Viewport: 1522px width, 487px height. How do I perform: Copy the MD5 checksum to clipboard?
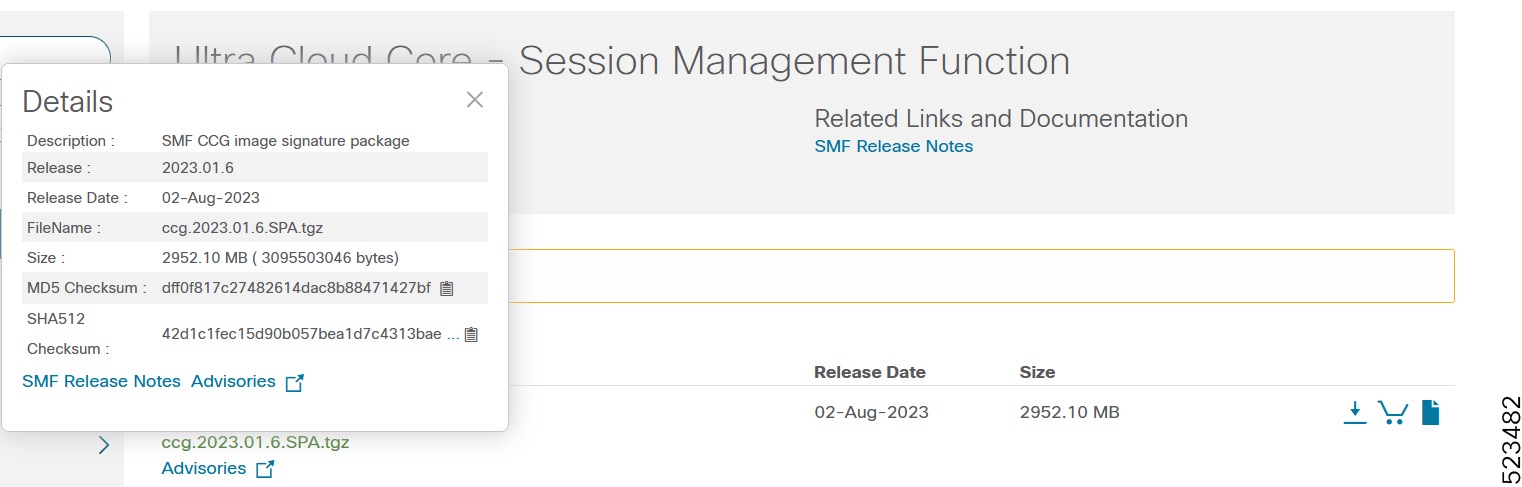[447, 288]
